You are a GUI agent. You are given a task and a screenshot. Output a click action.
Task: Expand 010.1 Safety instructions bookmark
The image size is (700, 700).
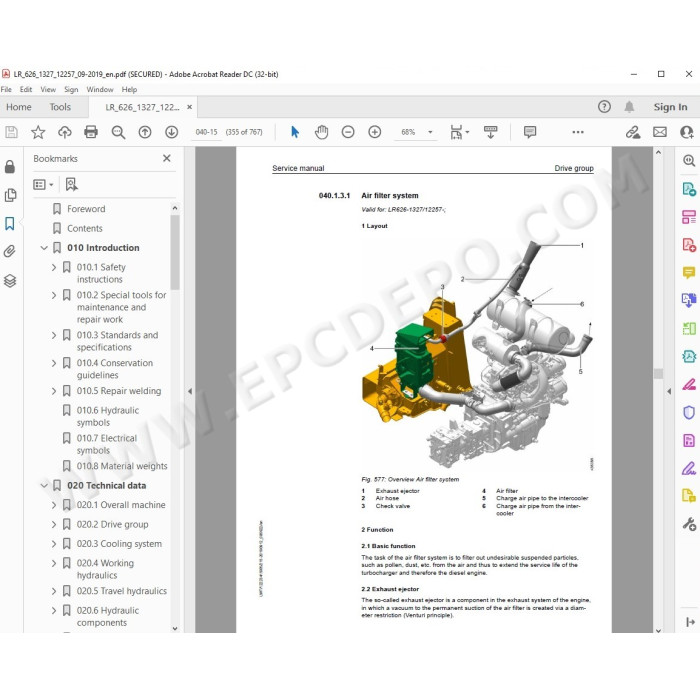[54, 267]
